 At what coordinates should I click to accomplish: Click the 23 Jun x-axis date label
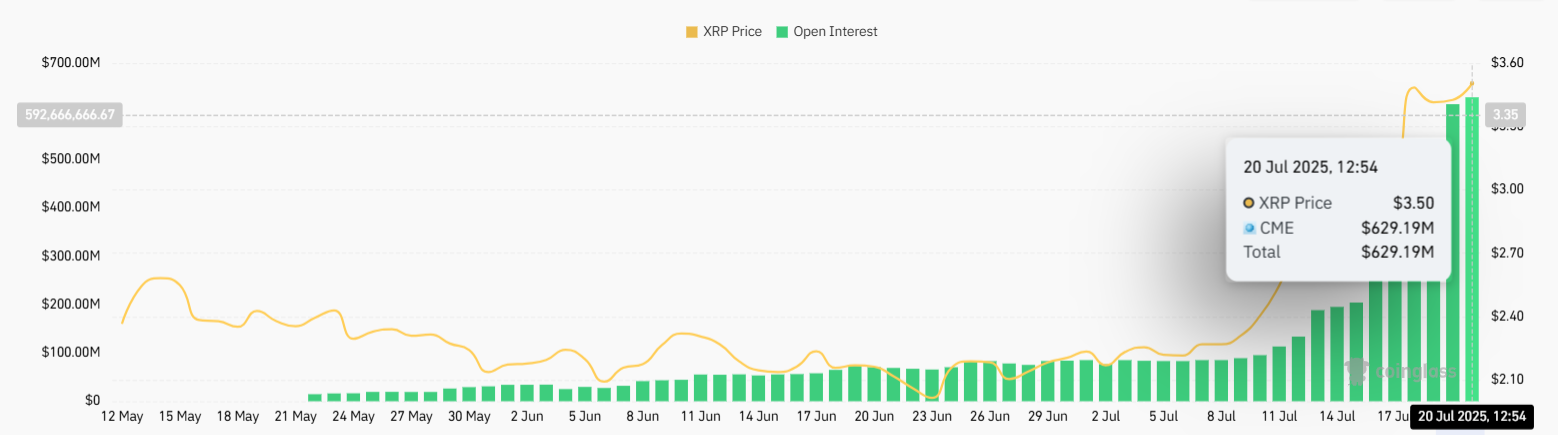(x=932, y=416)
